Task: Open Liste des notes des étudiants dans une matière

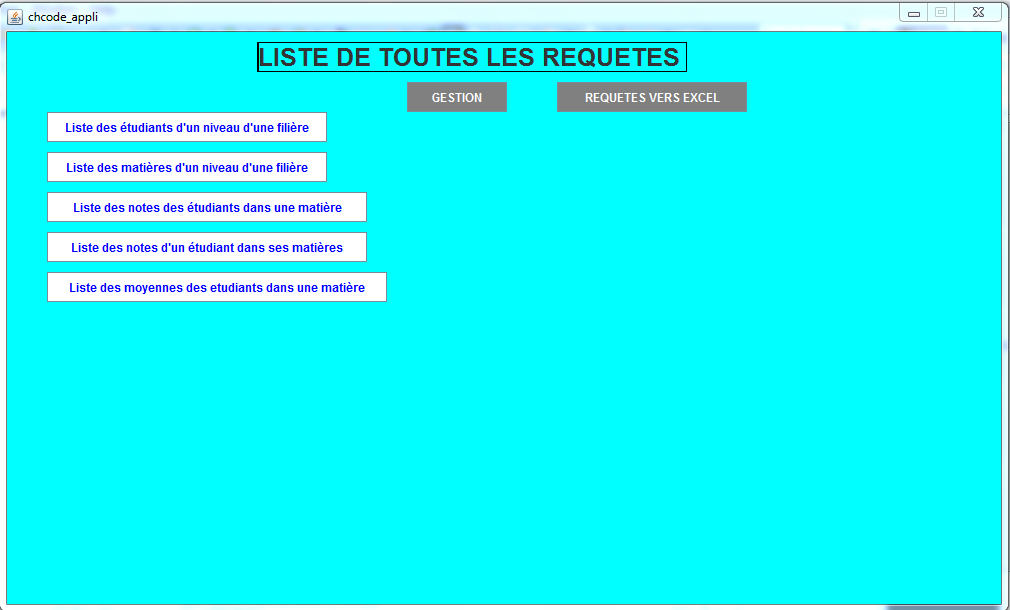Action: [x=207, y=207]
